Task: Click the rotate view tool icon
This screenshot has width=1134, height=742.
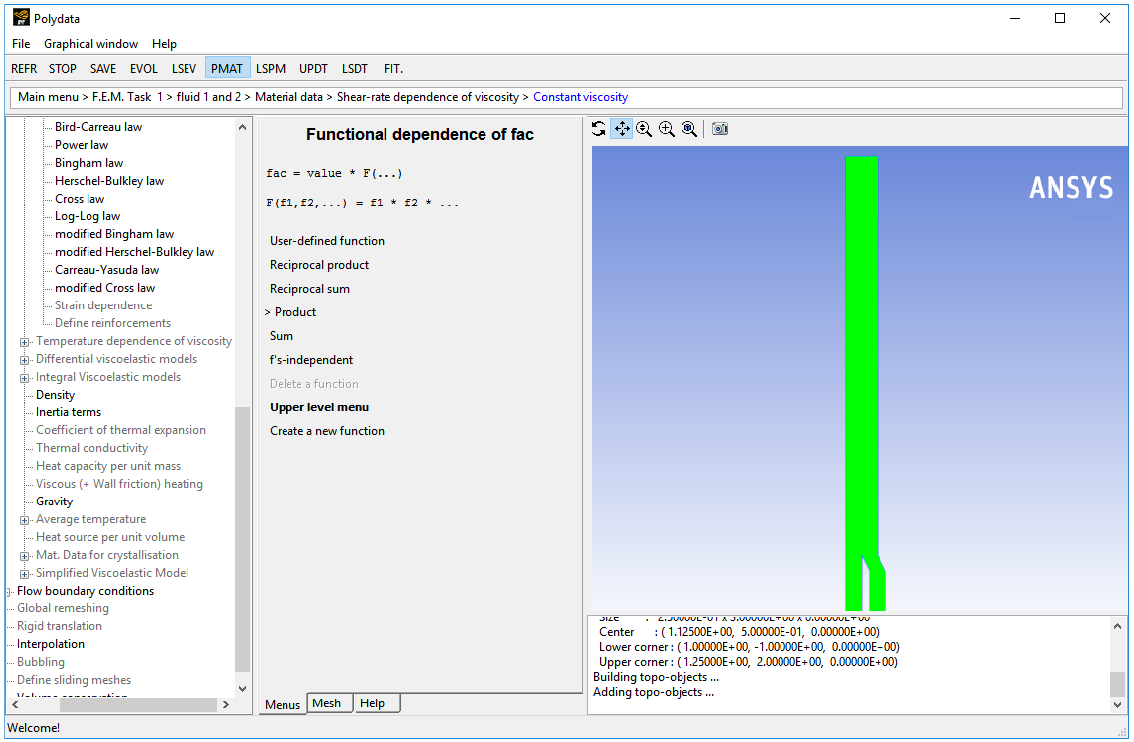Action: 599,129
